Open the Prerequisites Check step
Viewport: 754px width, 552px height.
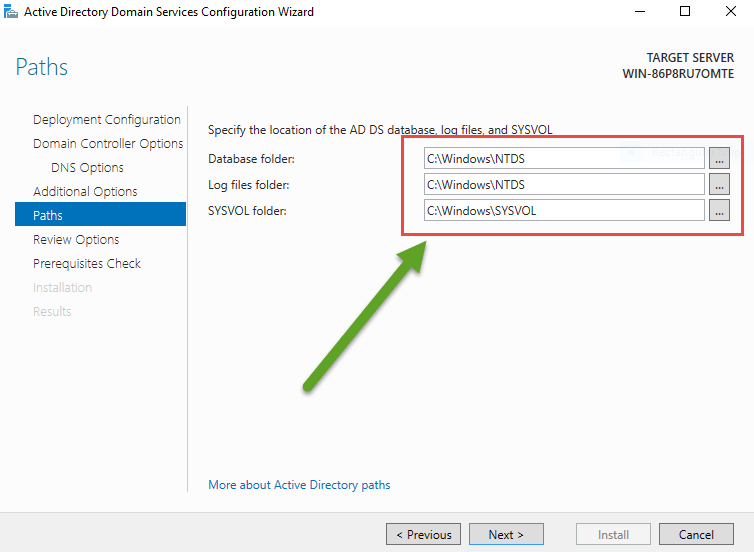point(87,264)
